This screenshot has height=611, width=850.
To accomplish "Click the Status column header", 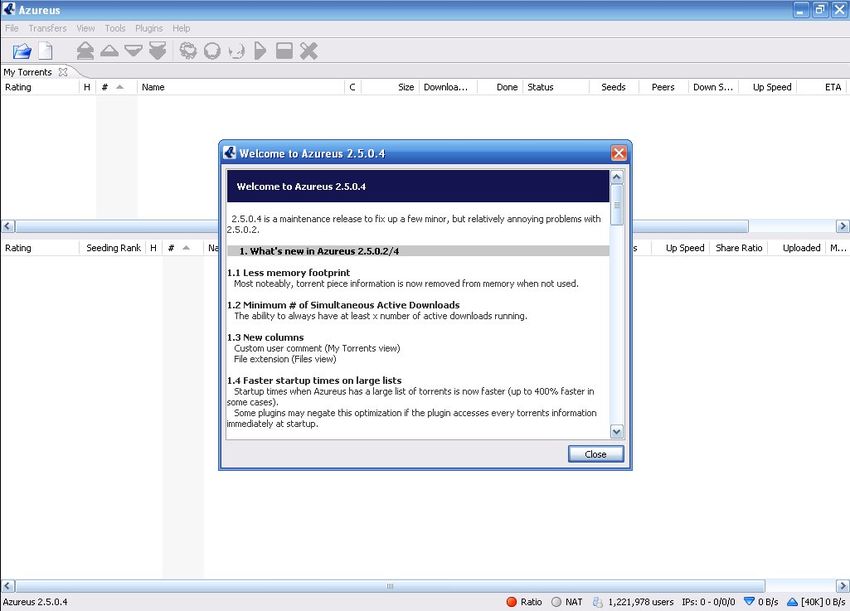I will (x=556, y=87).
